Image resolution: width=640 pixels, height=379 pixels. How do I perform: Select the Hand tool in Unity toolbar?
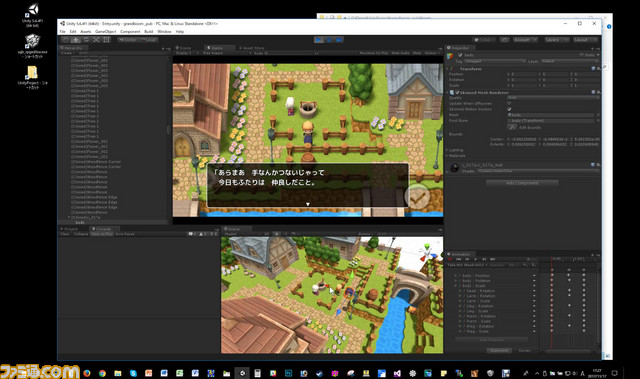(66, 40)
